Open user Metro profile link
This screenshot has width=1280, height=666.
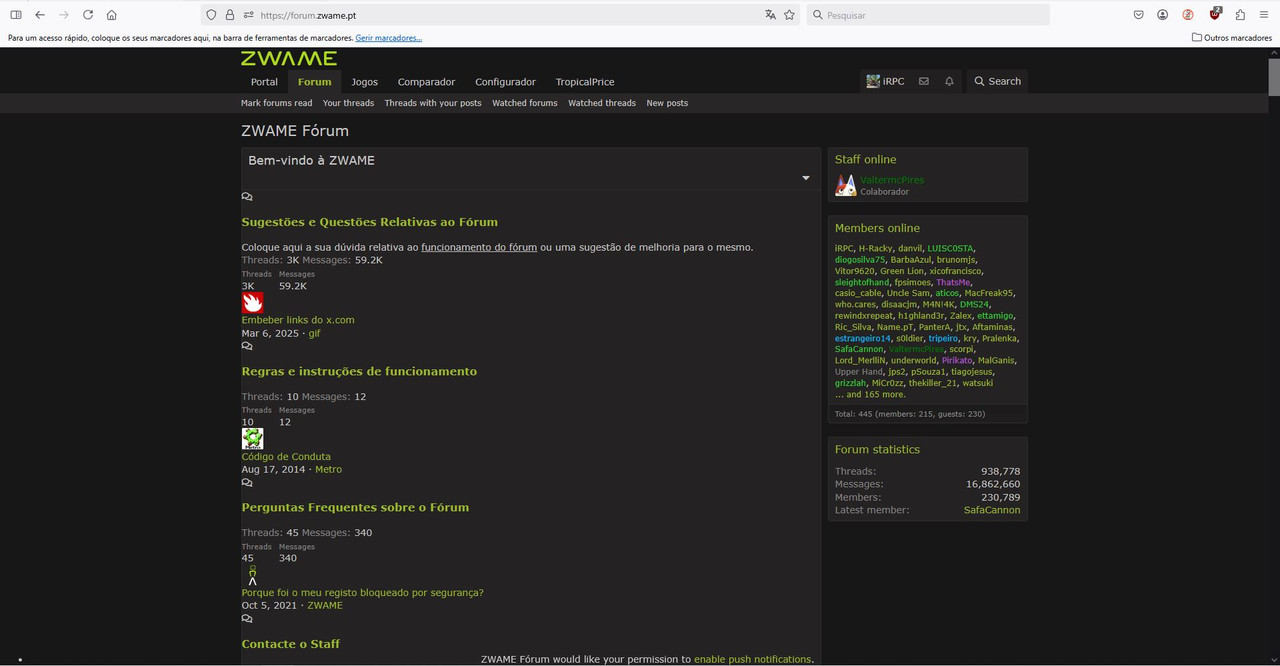click(328, 469)
